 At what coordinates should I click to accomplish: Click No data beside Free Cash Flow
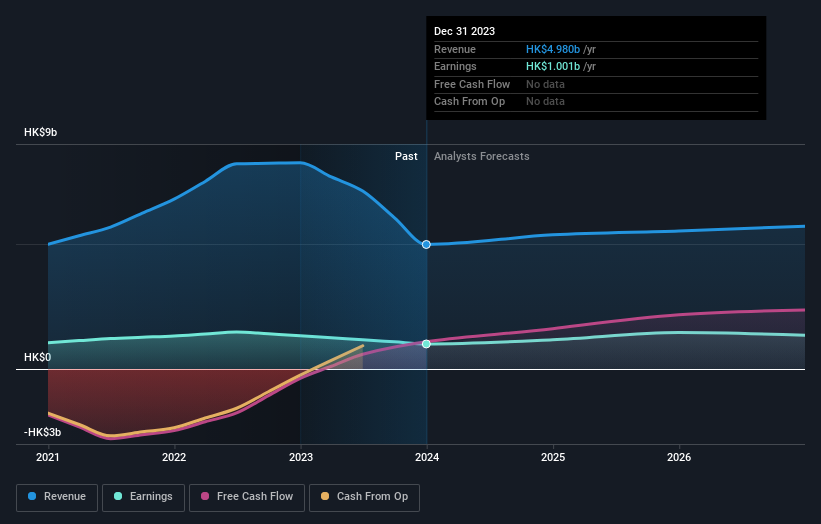(545, 84)
